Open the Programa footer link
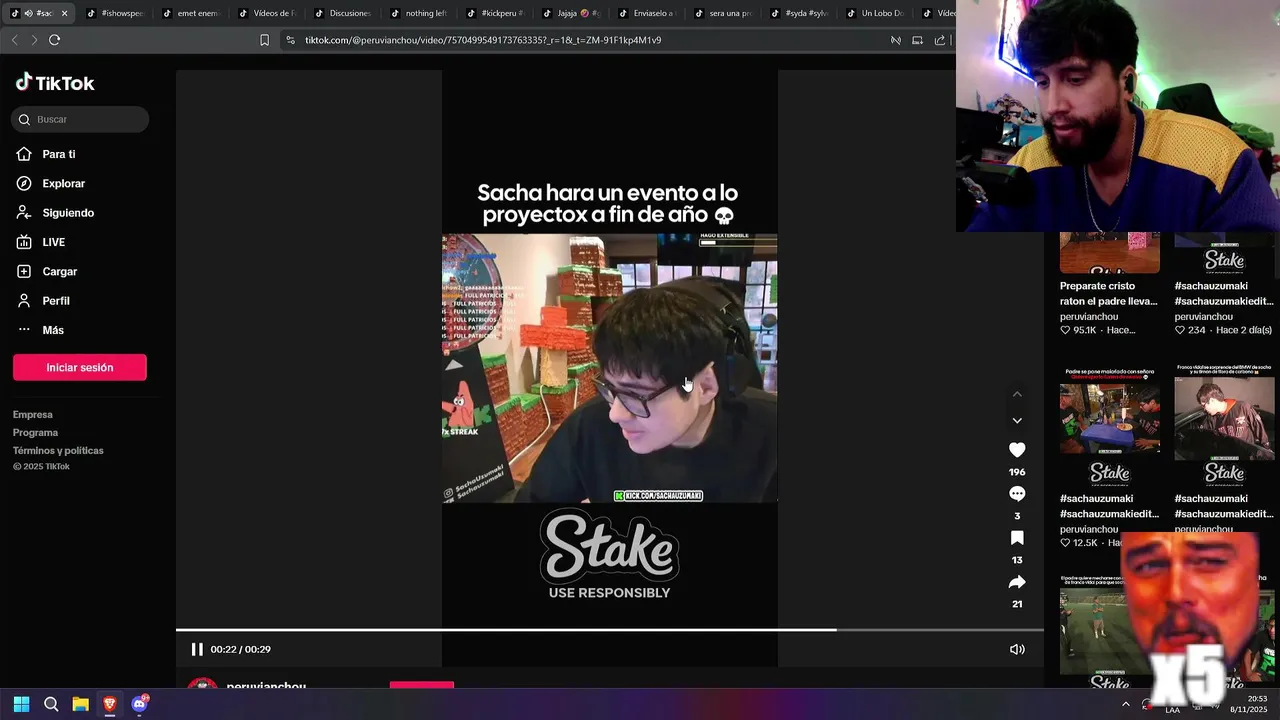The width and height of the screenshot is (1280, 720). point(35,433)
